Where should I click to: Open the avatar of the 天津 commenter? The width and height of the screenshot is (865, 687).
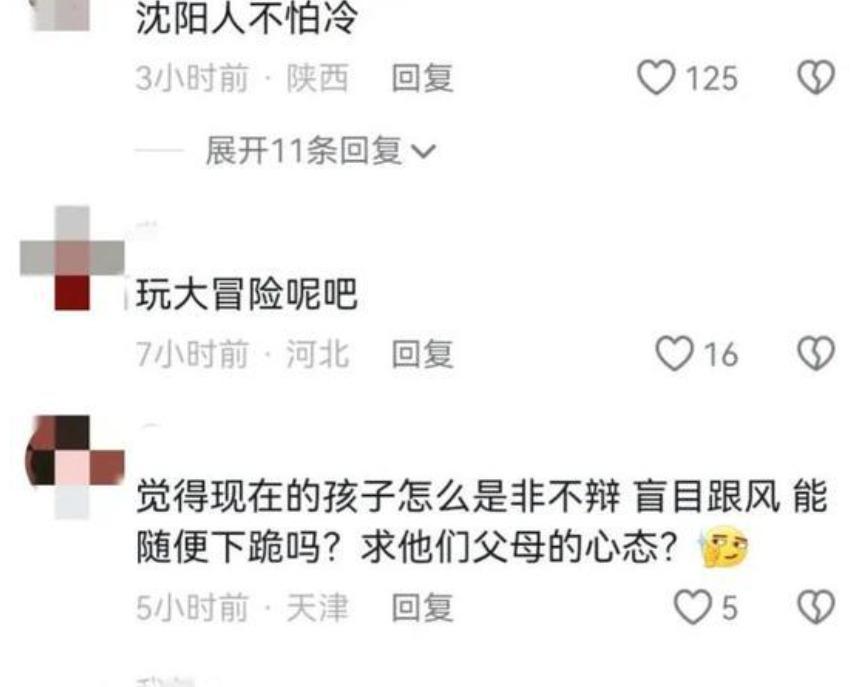click(75, 467)
